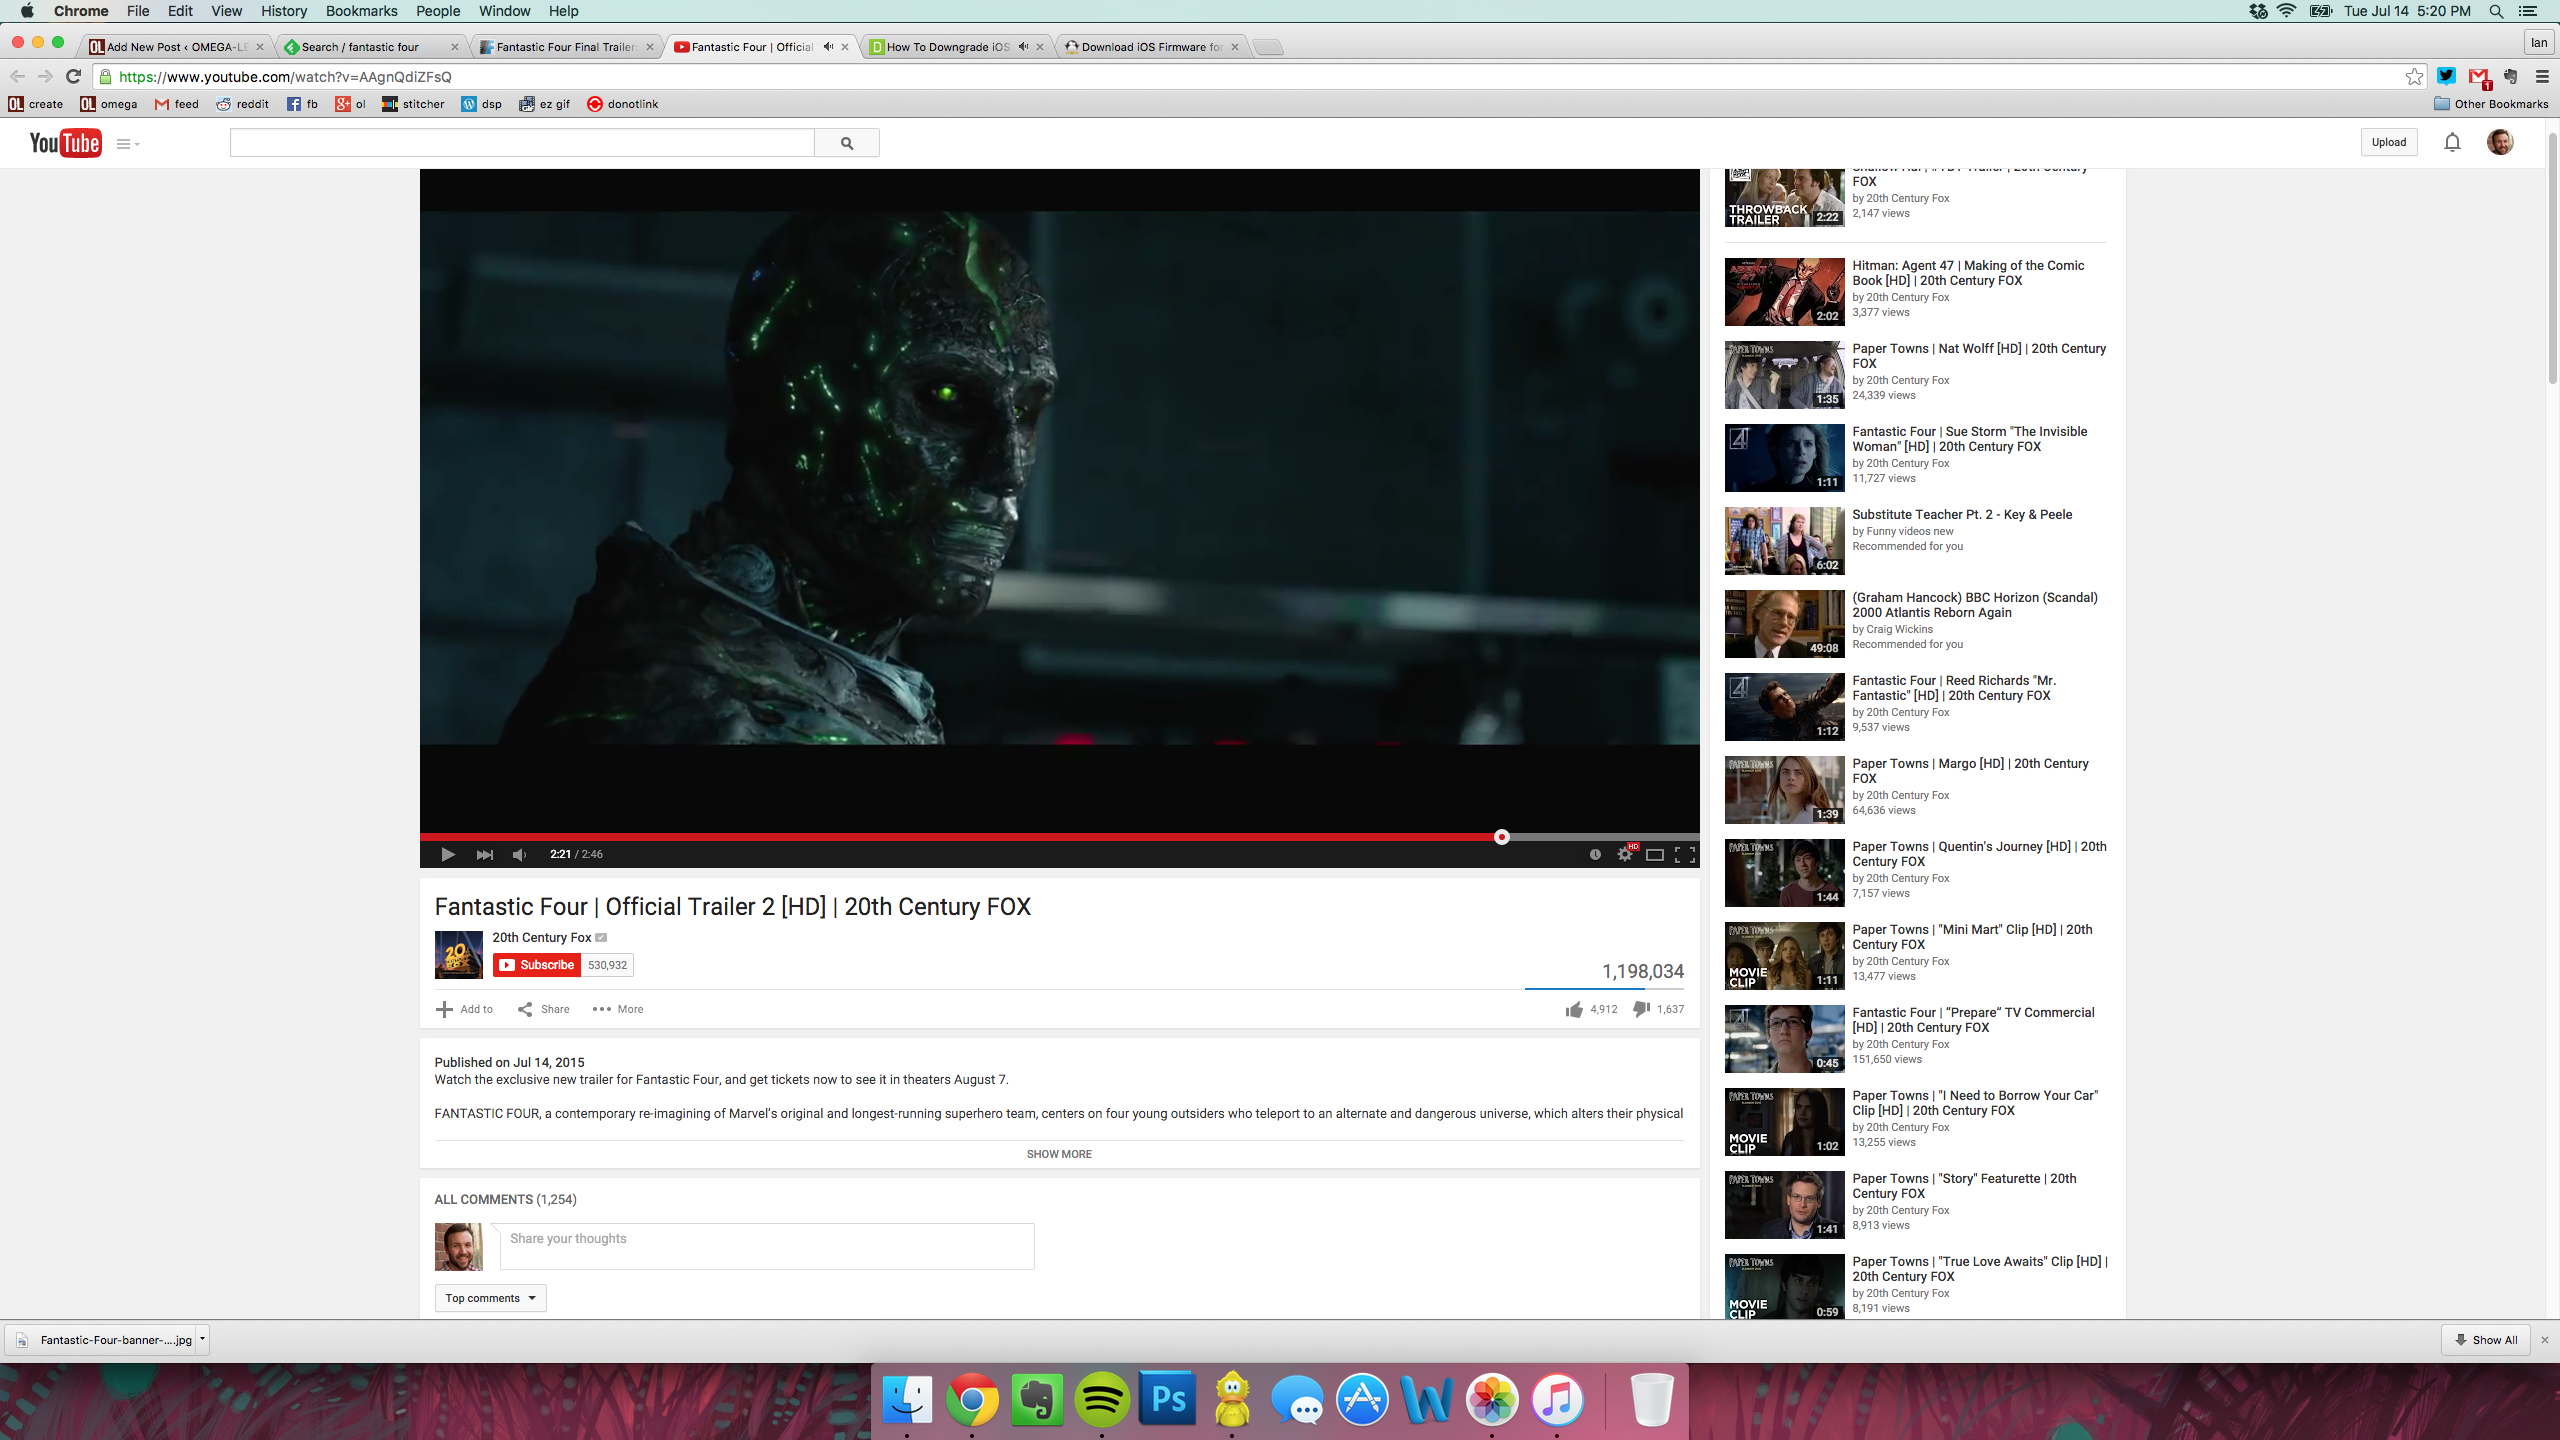Open Chrome hamburger menu

coord(2542,76)
